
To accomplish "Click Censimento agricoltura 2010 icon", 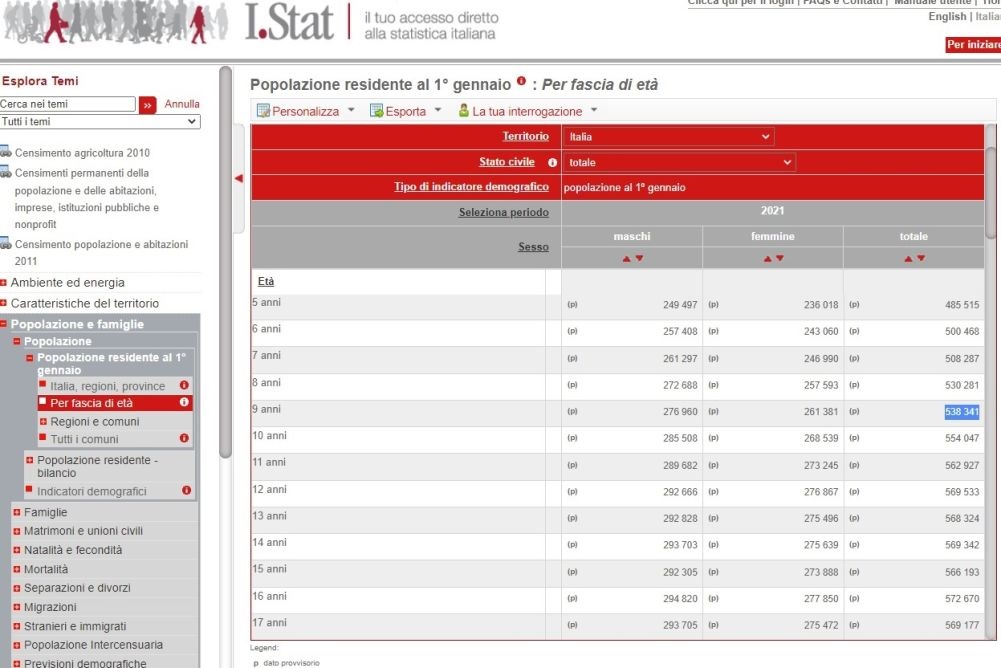I will pyautogui.click(x=6, y=152).
